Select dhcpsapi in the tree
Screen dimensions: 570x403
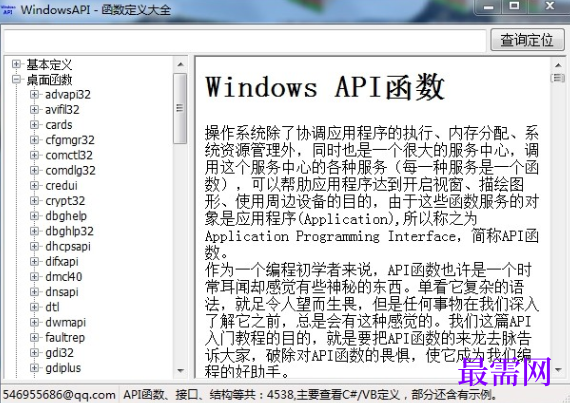[x=68, y=247]
